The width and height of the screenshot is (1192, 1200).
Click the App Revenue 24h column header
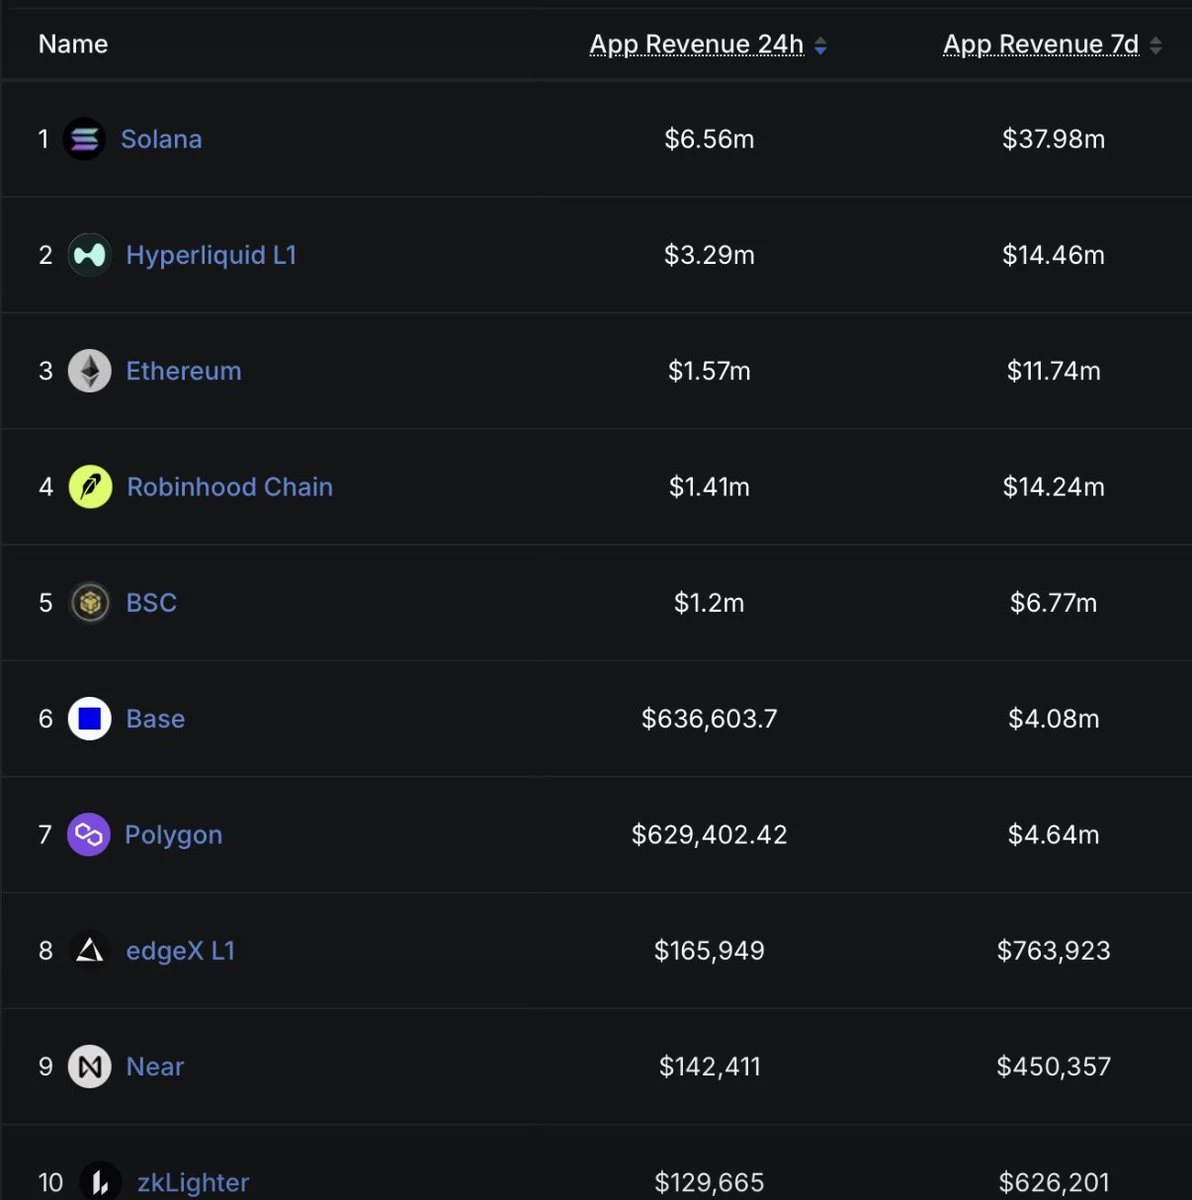(697, 44)
